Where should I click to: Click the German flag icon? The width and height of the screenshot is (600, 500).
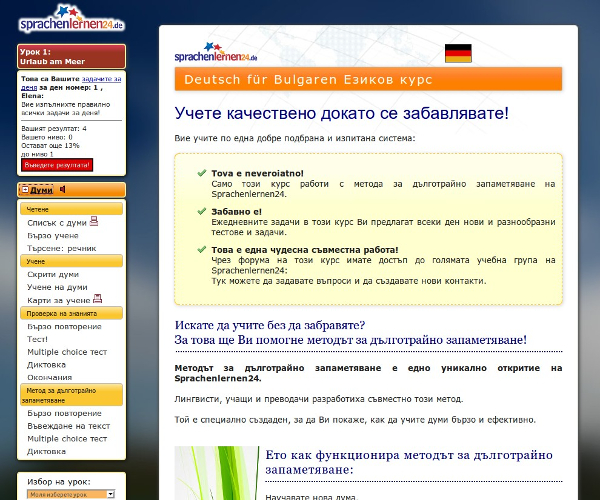pyautogui.click(x=458, y=53)
